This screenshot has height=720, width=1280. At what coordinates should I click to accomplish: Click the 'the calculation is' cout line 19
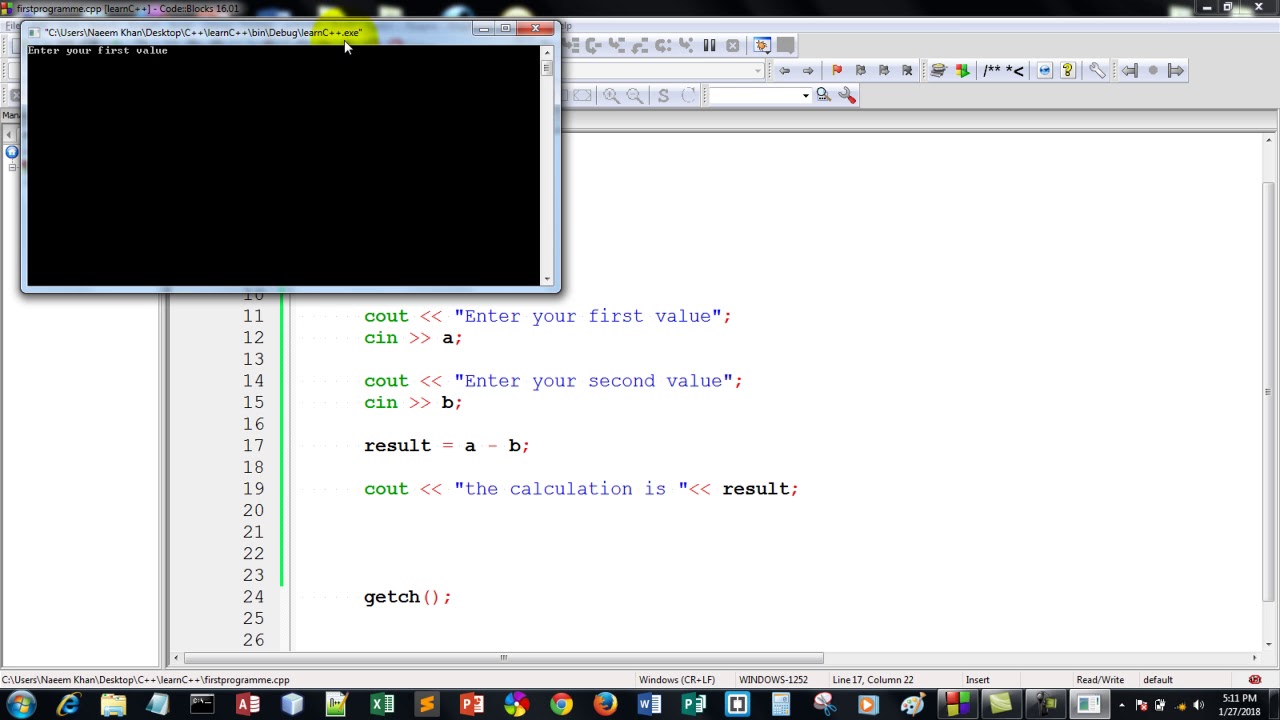click(x=581, y=489)
